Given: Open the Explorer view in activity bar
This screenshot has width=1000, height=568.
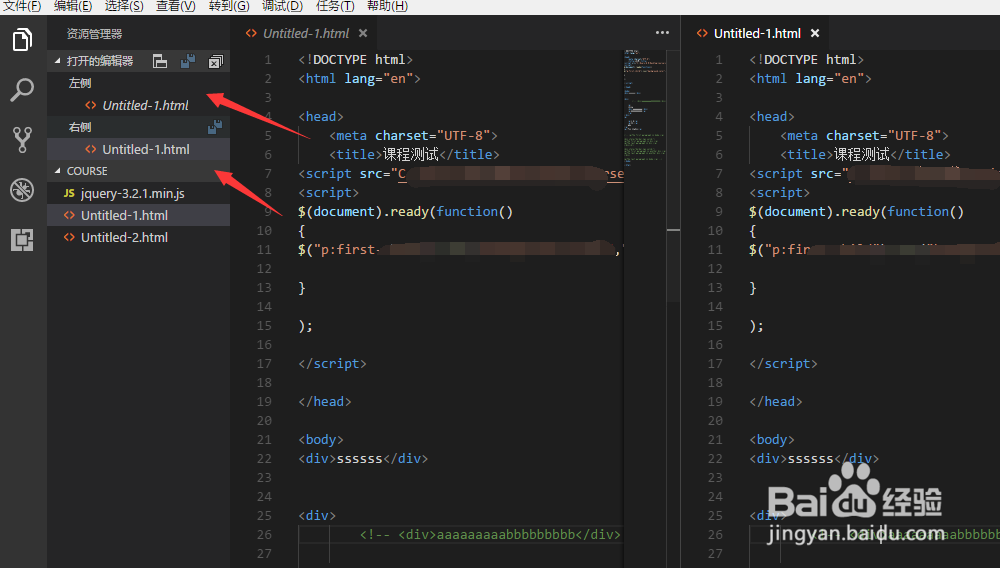Looking at the screenshot, I should coord(22,40).
